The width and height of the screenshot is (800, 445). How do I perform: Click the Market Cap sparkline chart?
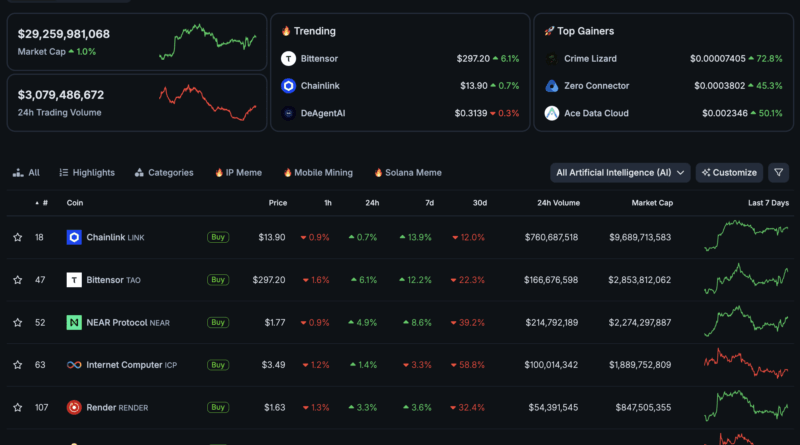tap(207, 42)
